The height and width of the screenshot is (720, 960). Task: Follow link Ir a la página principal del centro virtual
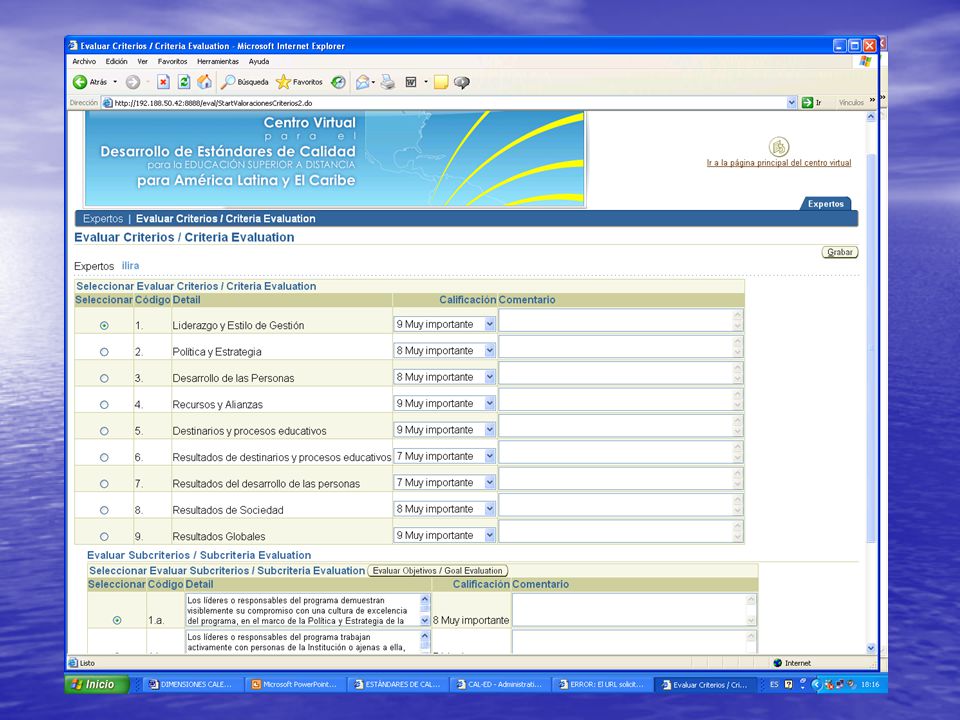(779, 163)
